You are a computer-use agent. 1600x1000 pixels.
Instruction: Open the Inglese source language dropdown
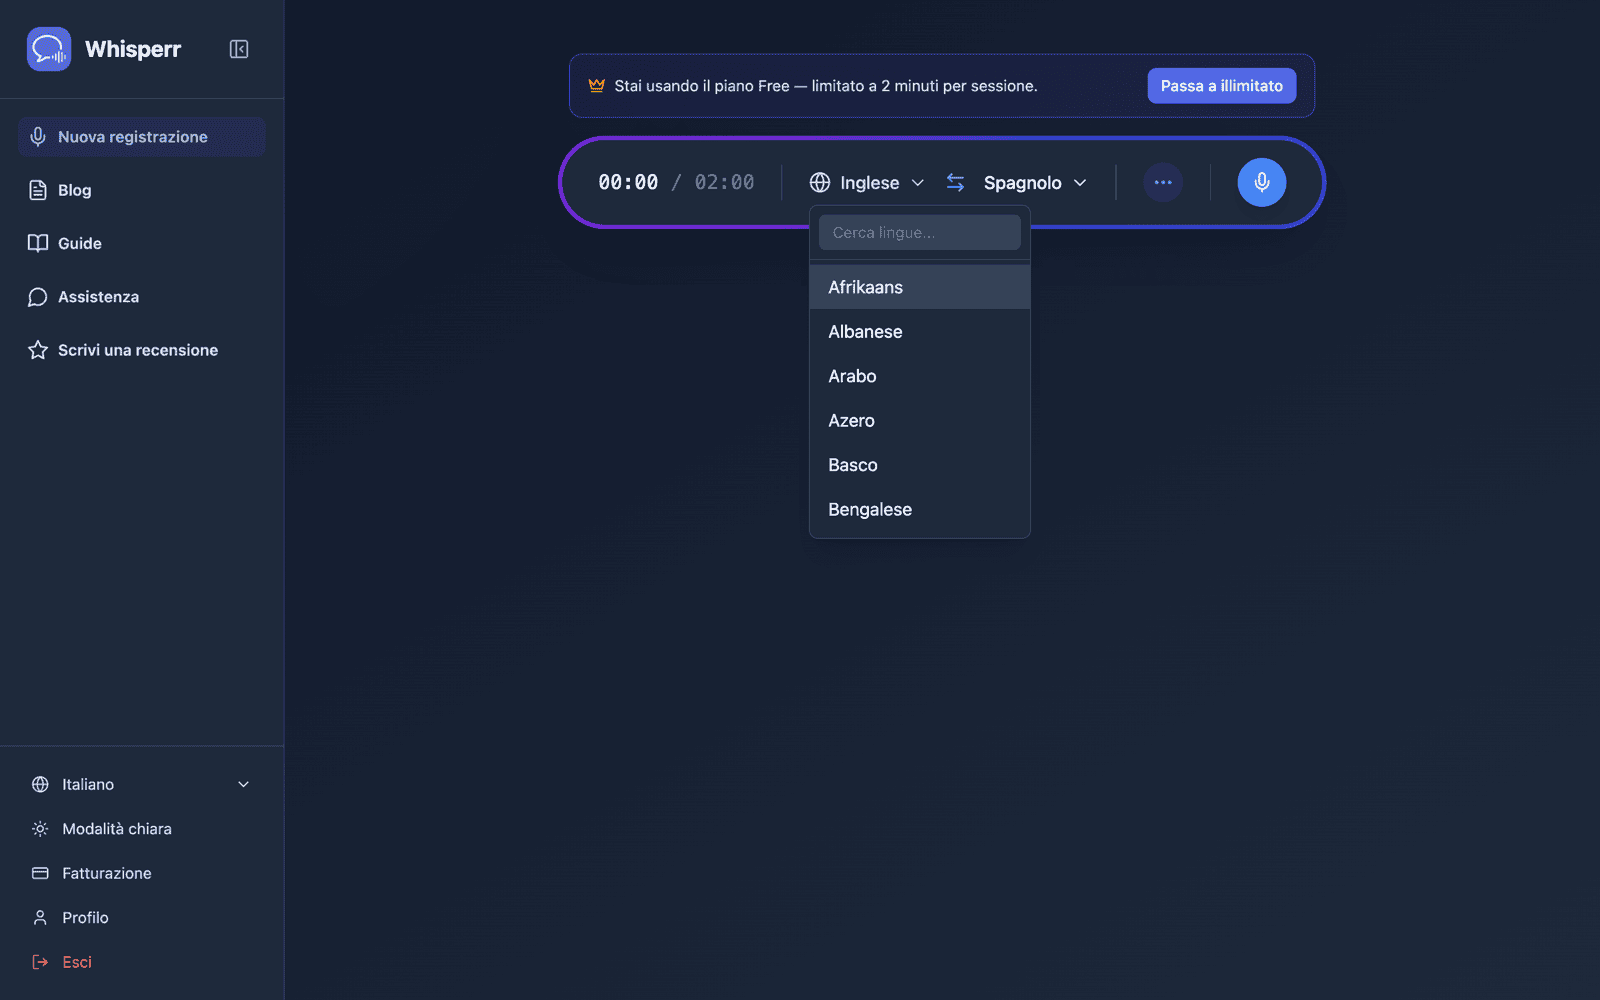[867, 182]
